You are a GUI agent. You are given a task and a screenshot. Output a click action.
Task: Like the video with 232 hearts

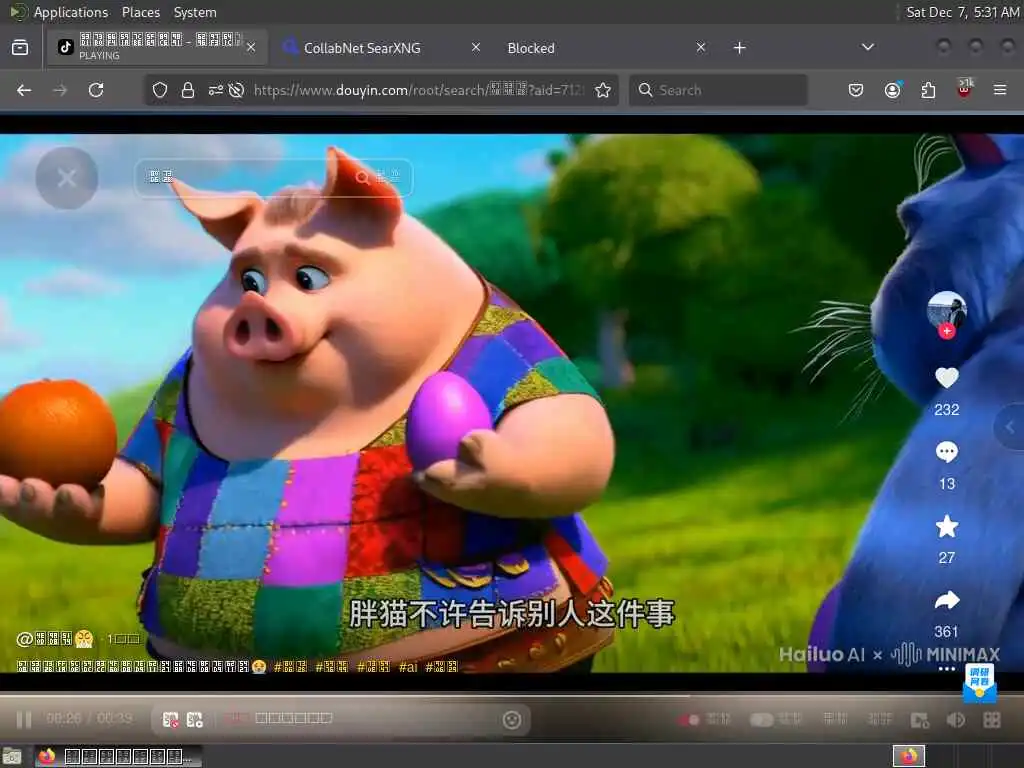(x=946, y=378)
